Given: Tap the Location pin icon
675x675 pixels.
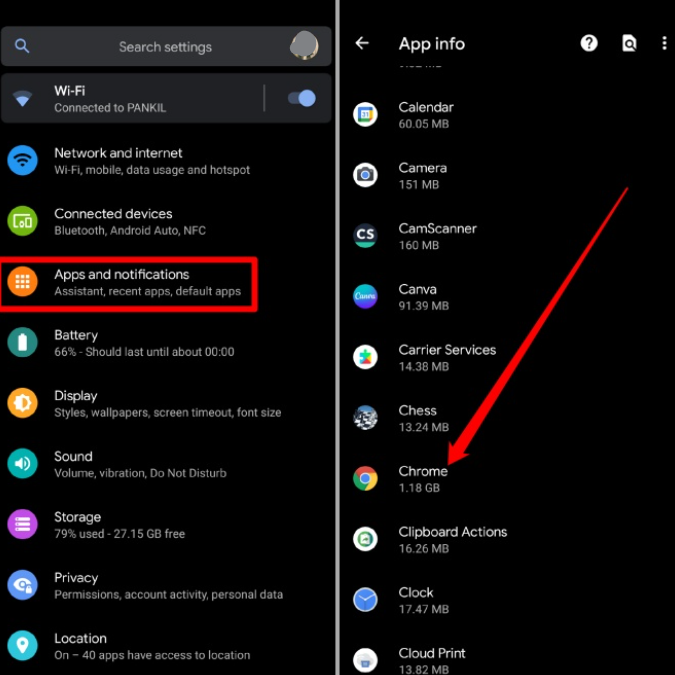Looking at the screenshot, I should point(22,645).
